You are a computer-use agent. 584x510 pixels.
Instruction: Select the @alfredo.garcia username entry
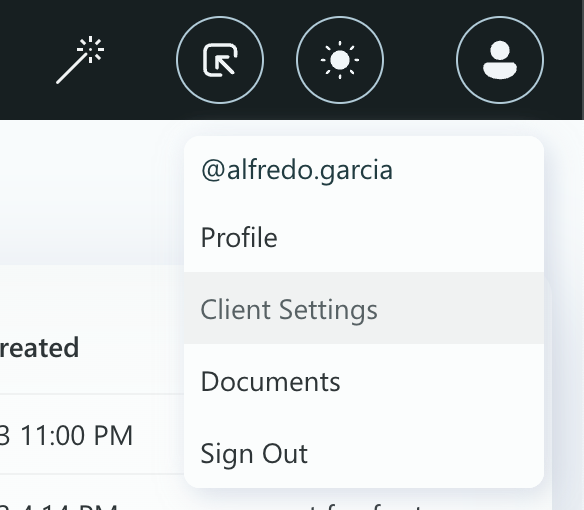point(297,170)
